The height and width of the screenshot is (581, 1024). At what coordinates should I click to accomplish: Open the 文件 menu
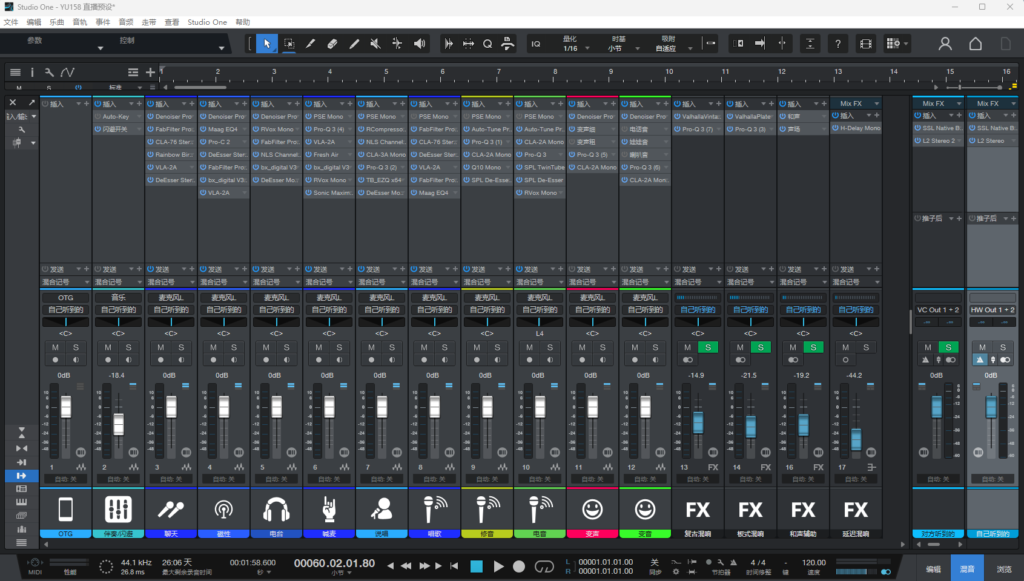coord(11,22)
